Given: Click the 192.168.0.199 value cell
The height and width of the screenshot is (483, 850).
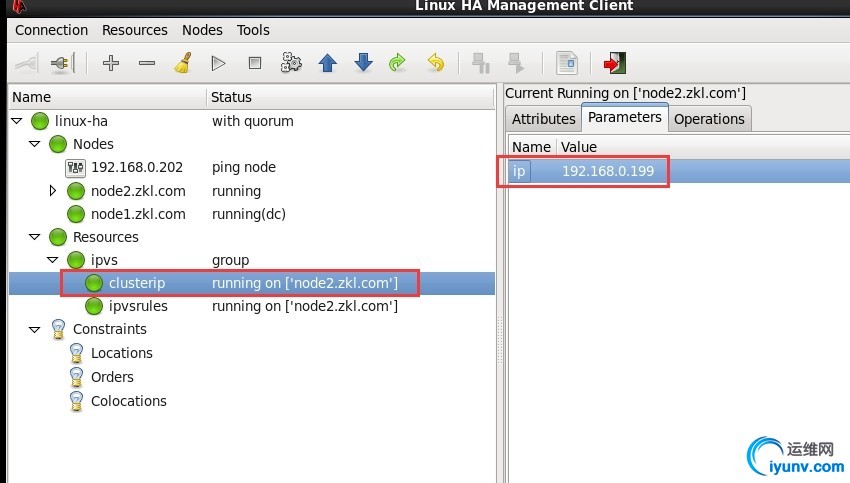Looking at the screenshot, I should (608, 171).
